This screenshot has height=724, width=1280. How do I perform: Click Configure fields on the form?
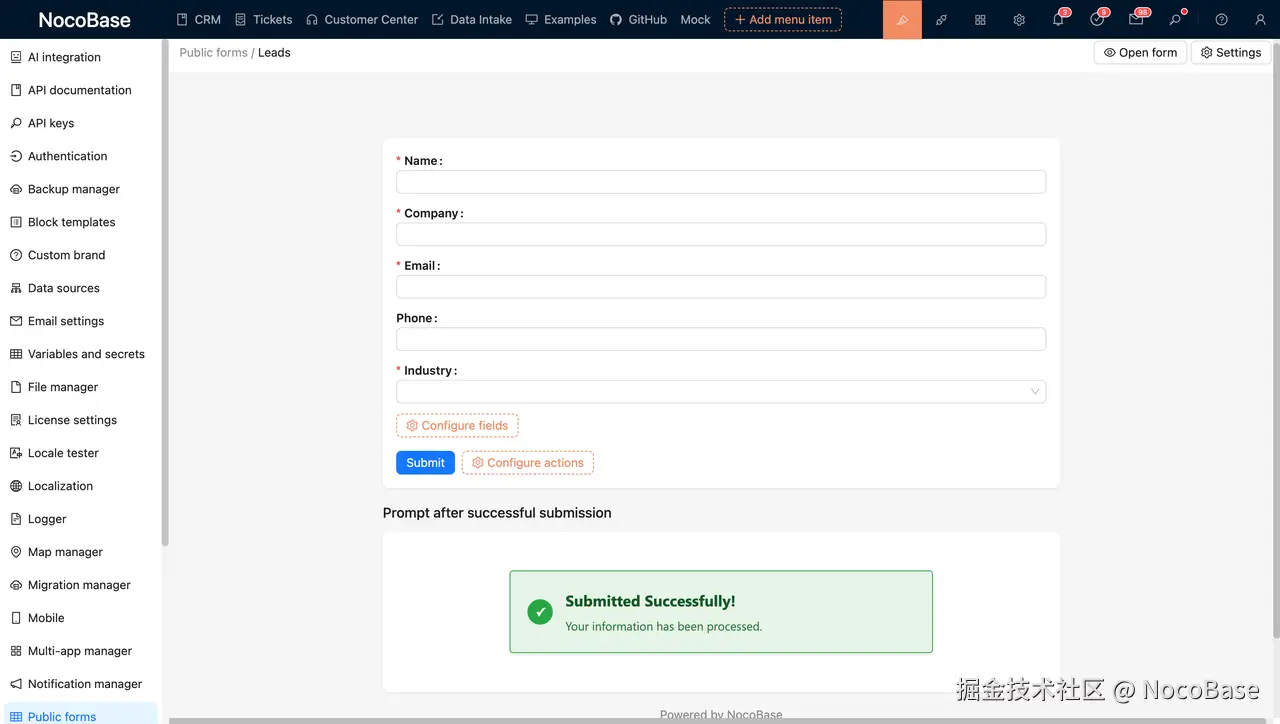457,425
